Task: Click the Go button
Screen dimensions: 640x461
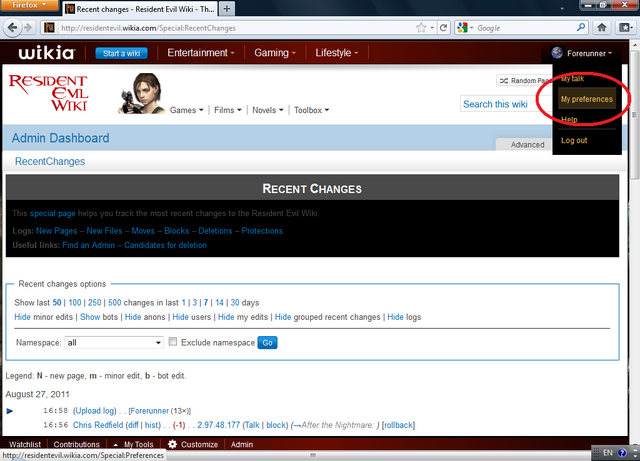Action: tap(267, 343)
